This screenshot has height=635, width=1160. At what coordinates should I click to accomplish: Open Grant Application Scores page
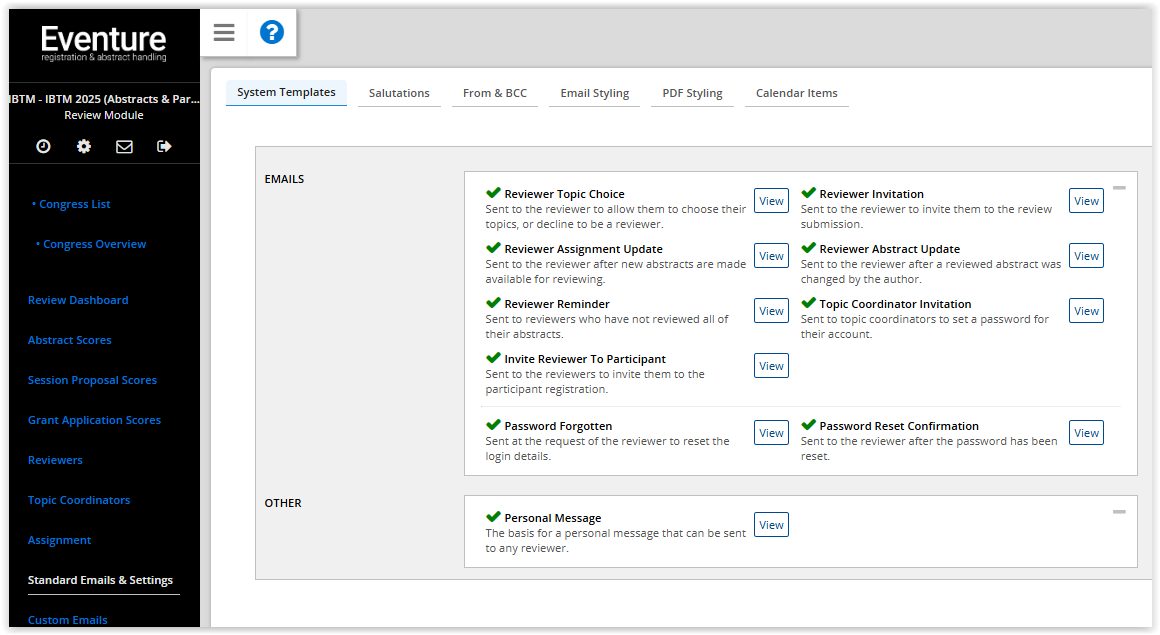(94, 420)
